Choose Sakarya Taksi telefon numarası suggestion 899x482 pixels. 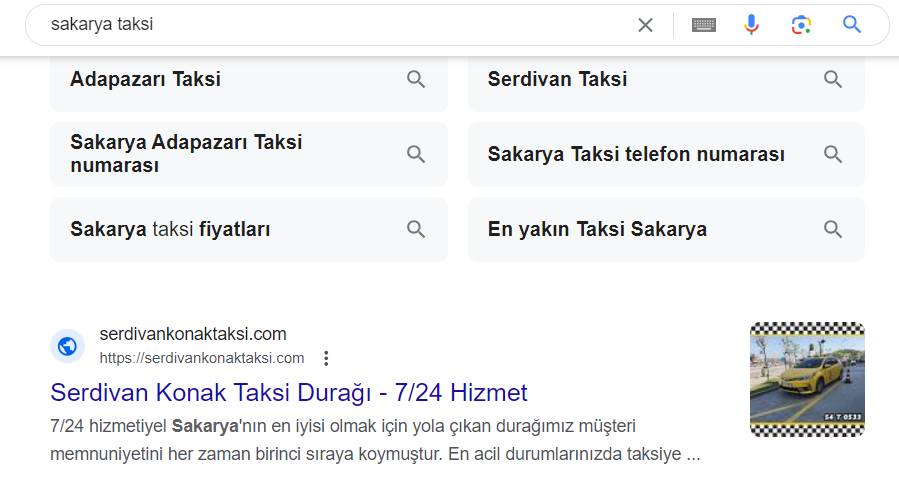666,154
